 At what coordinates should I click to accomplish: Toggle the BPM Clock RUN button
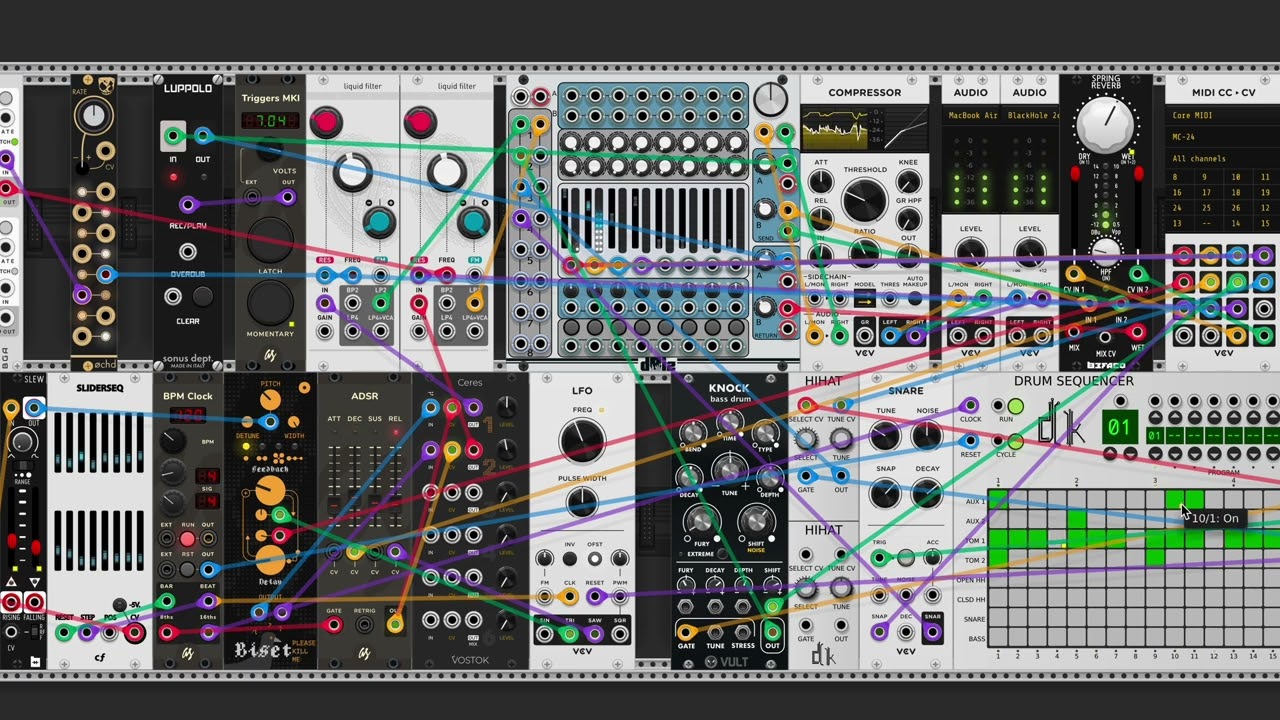point(187,540)
